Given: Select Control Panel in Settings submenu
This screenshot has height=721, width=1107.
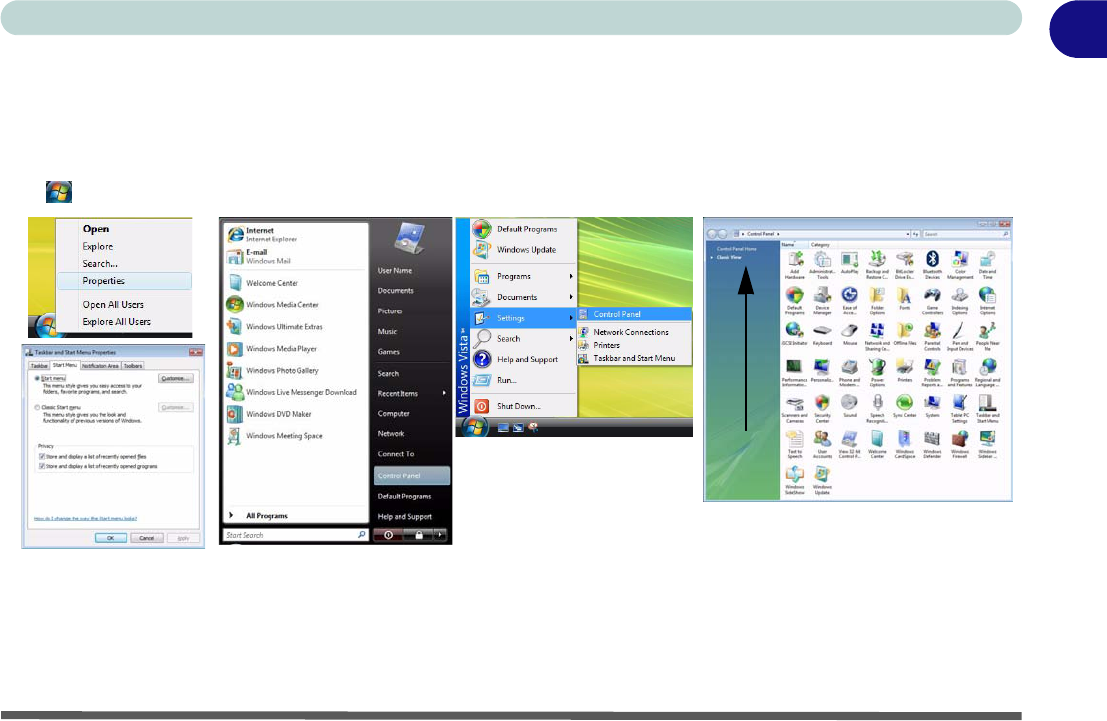Looking at the screenshot, I should (x=634, y=314).
